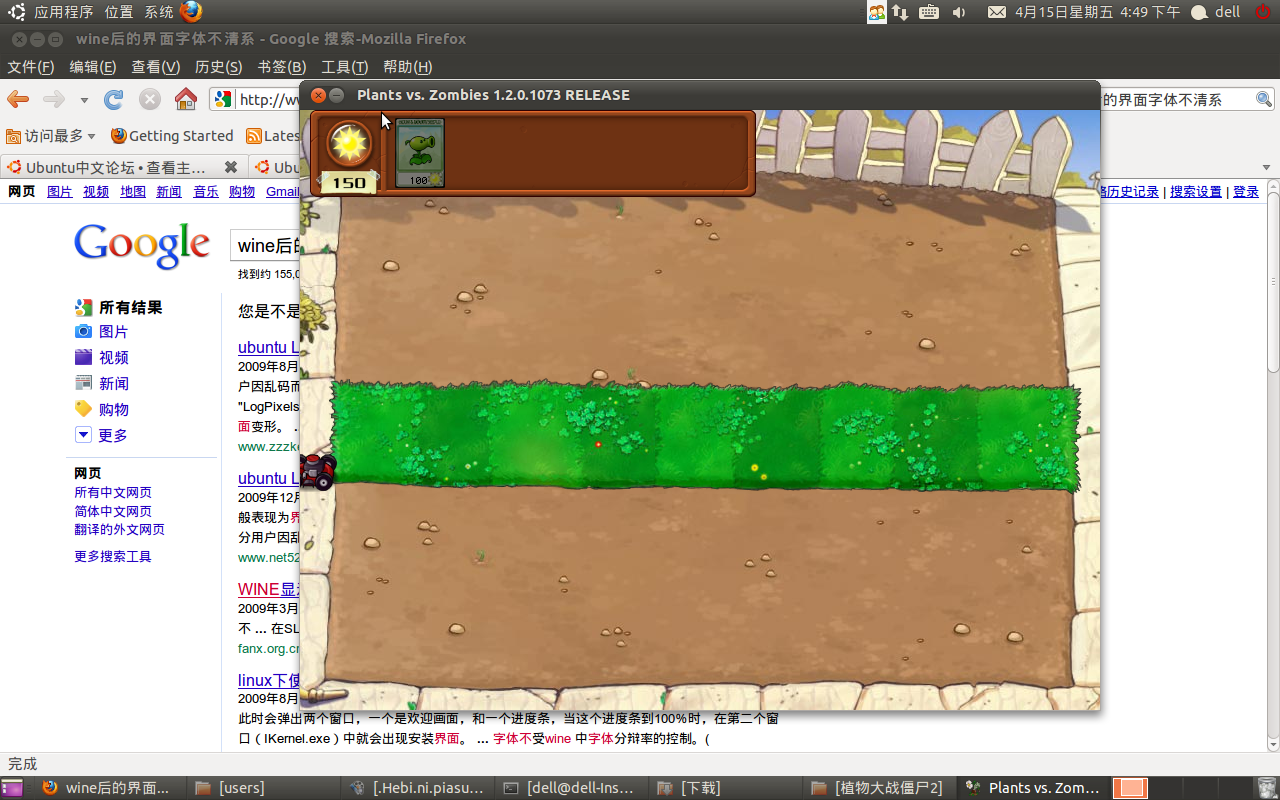Click Firefox back arrow button
This screenshot has height=800, width=1280.
coord(18,99)
